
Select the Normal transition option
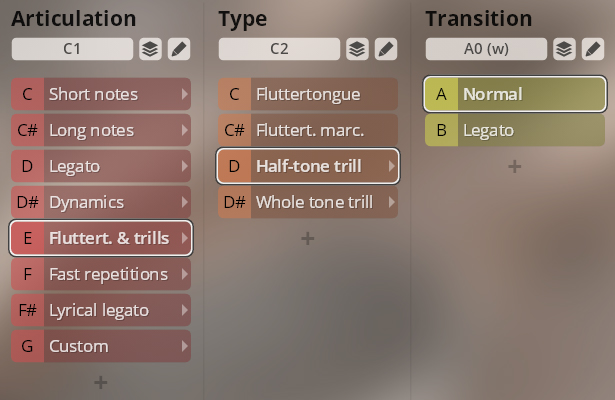click(x=515, y=94)
